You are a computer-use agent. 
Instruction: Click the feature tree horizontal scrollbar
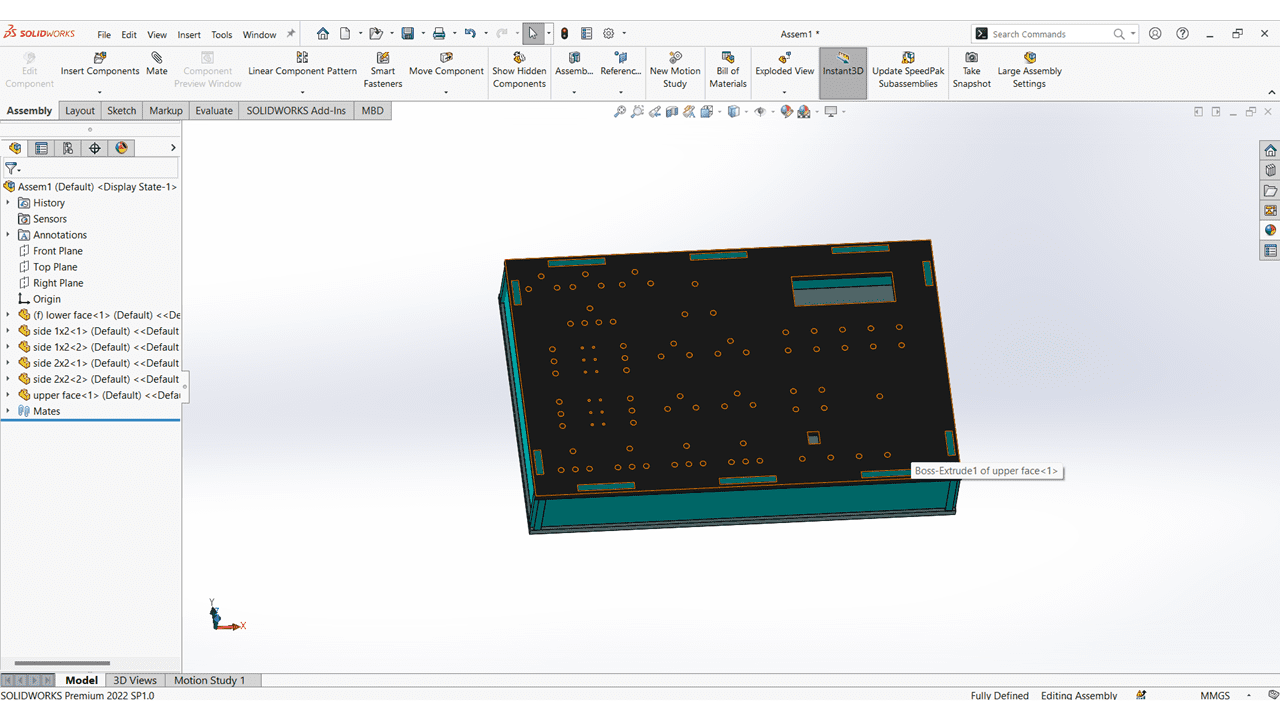[62, 663]
